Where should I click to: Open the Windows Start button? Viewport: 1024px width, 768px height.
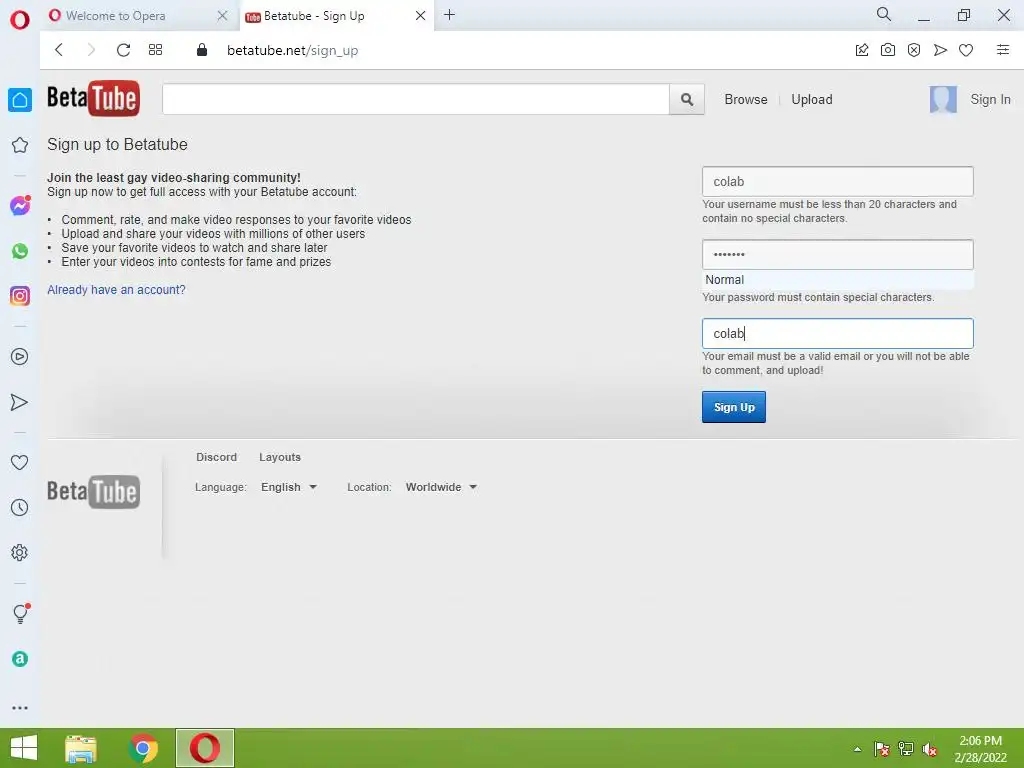tap(24, 748)
